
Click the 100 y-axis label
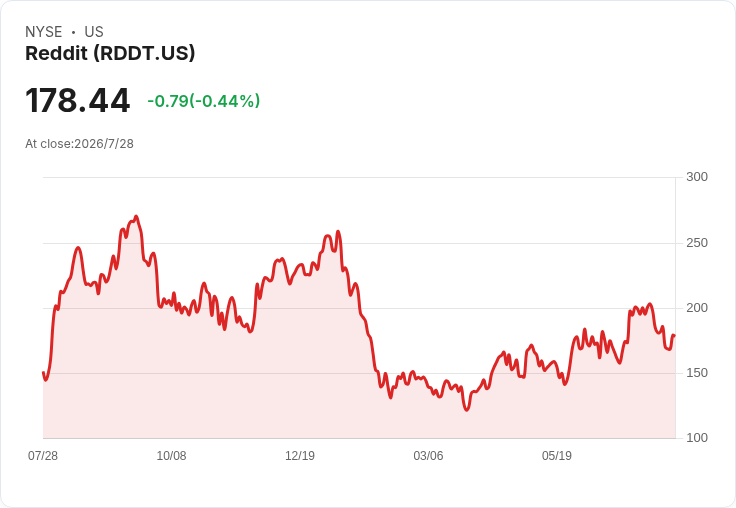[697, 438]
